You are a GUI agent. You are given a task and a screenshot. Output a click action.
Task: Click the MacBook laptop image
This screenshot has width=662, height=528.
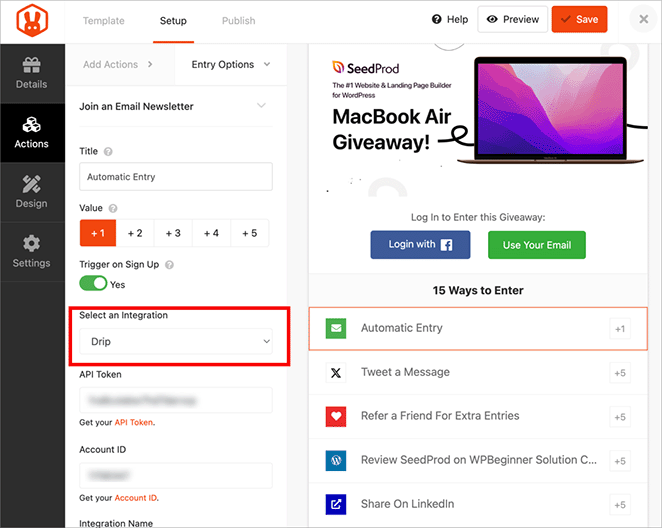(x=551, y=110)
